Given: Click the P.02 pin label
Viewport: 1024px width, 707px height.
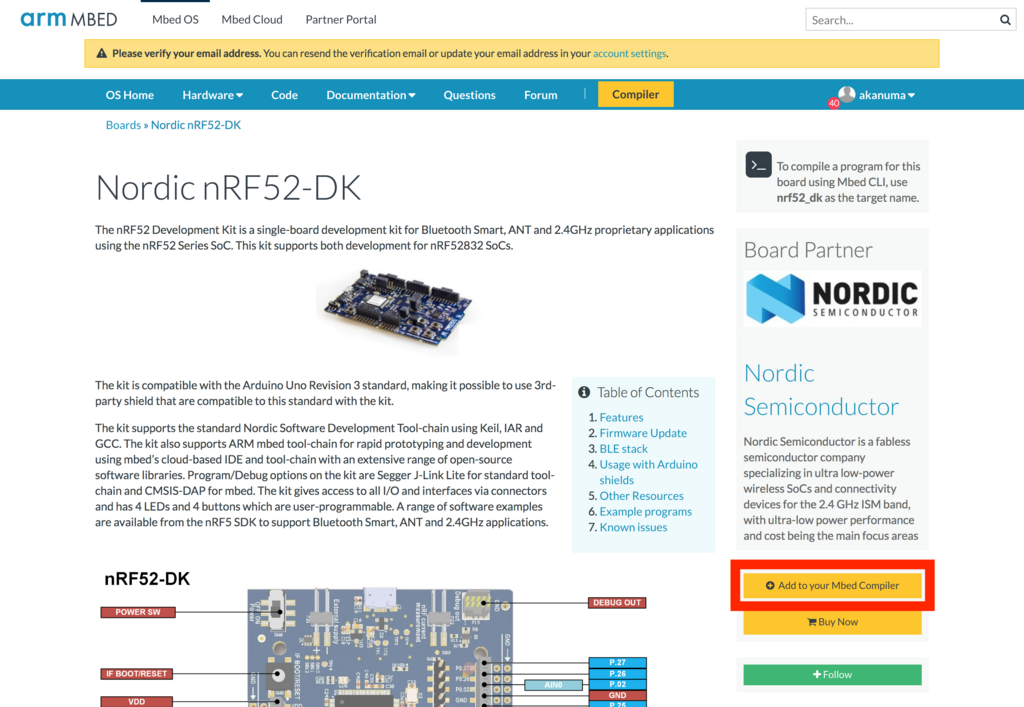Looking at the screenshot, I should click(x=617, y=685).
